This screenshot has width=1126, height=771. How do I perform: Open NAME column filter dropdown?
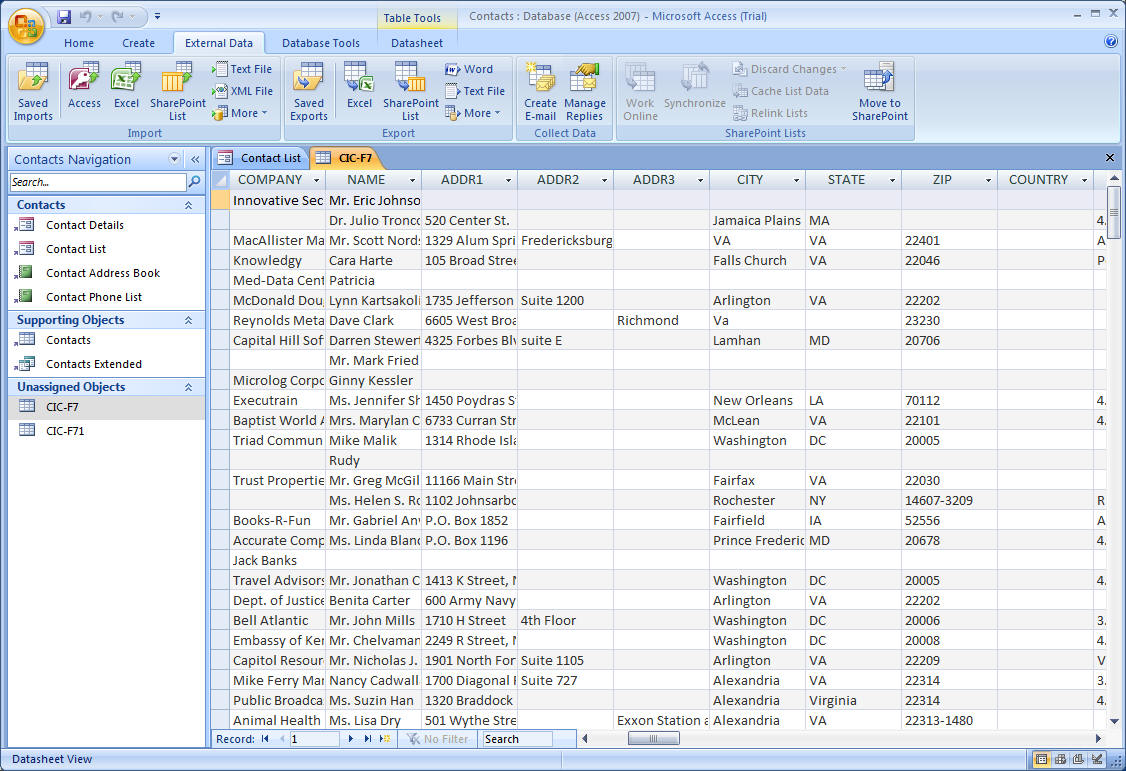[412, 180]
